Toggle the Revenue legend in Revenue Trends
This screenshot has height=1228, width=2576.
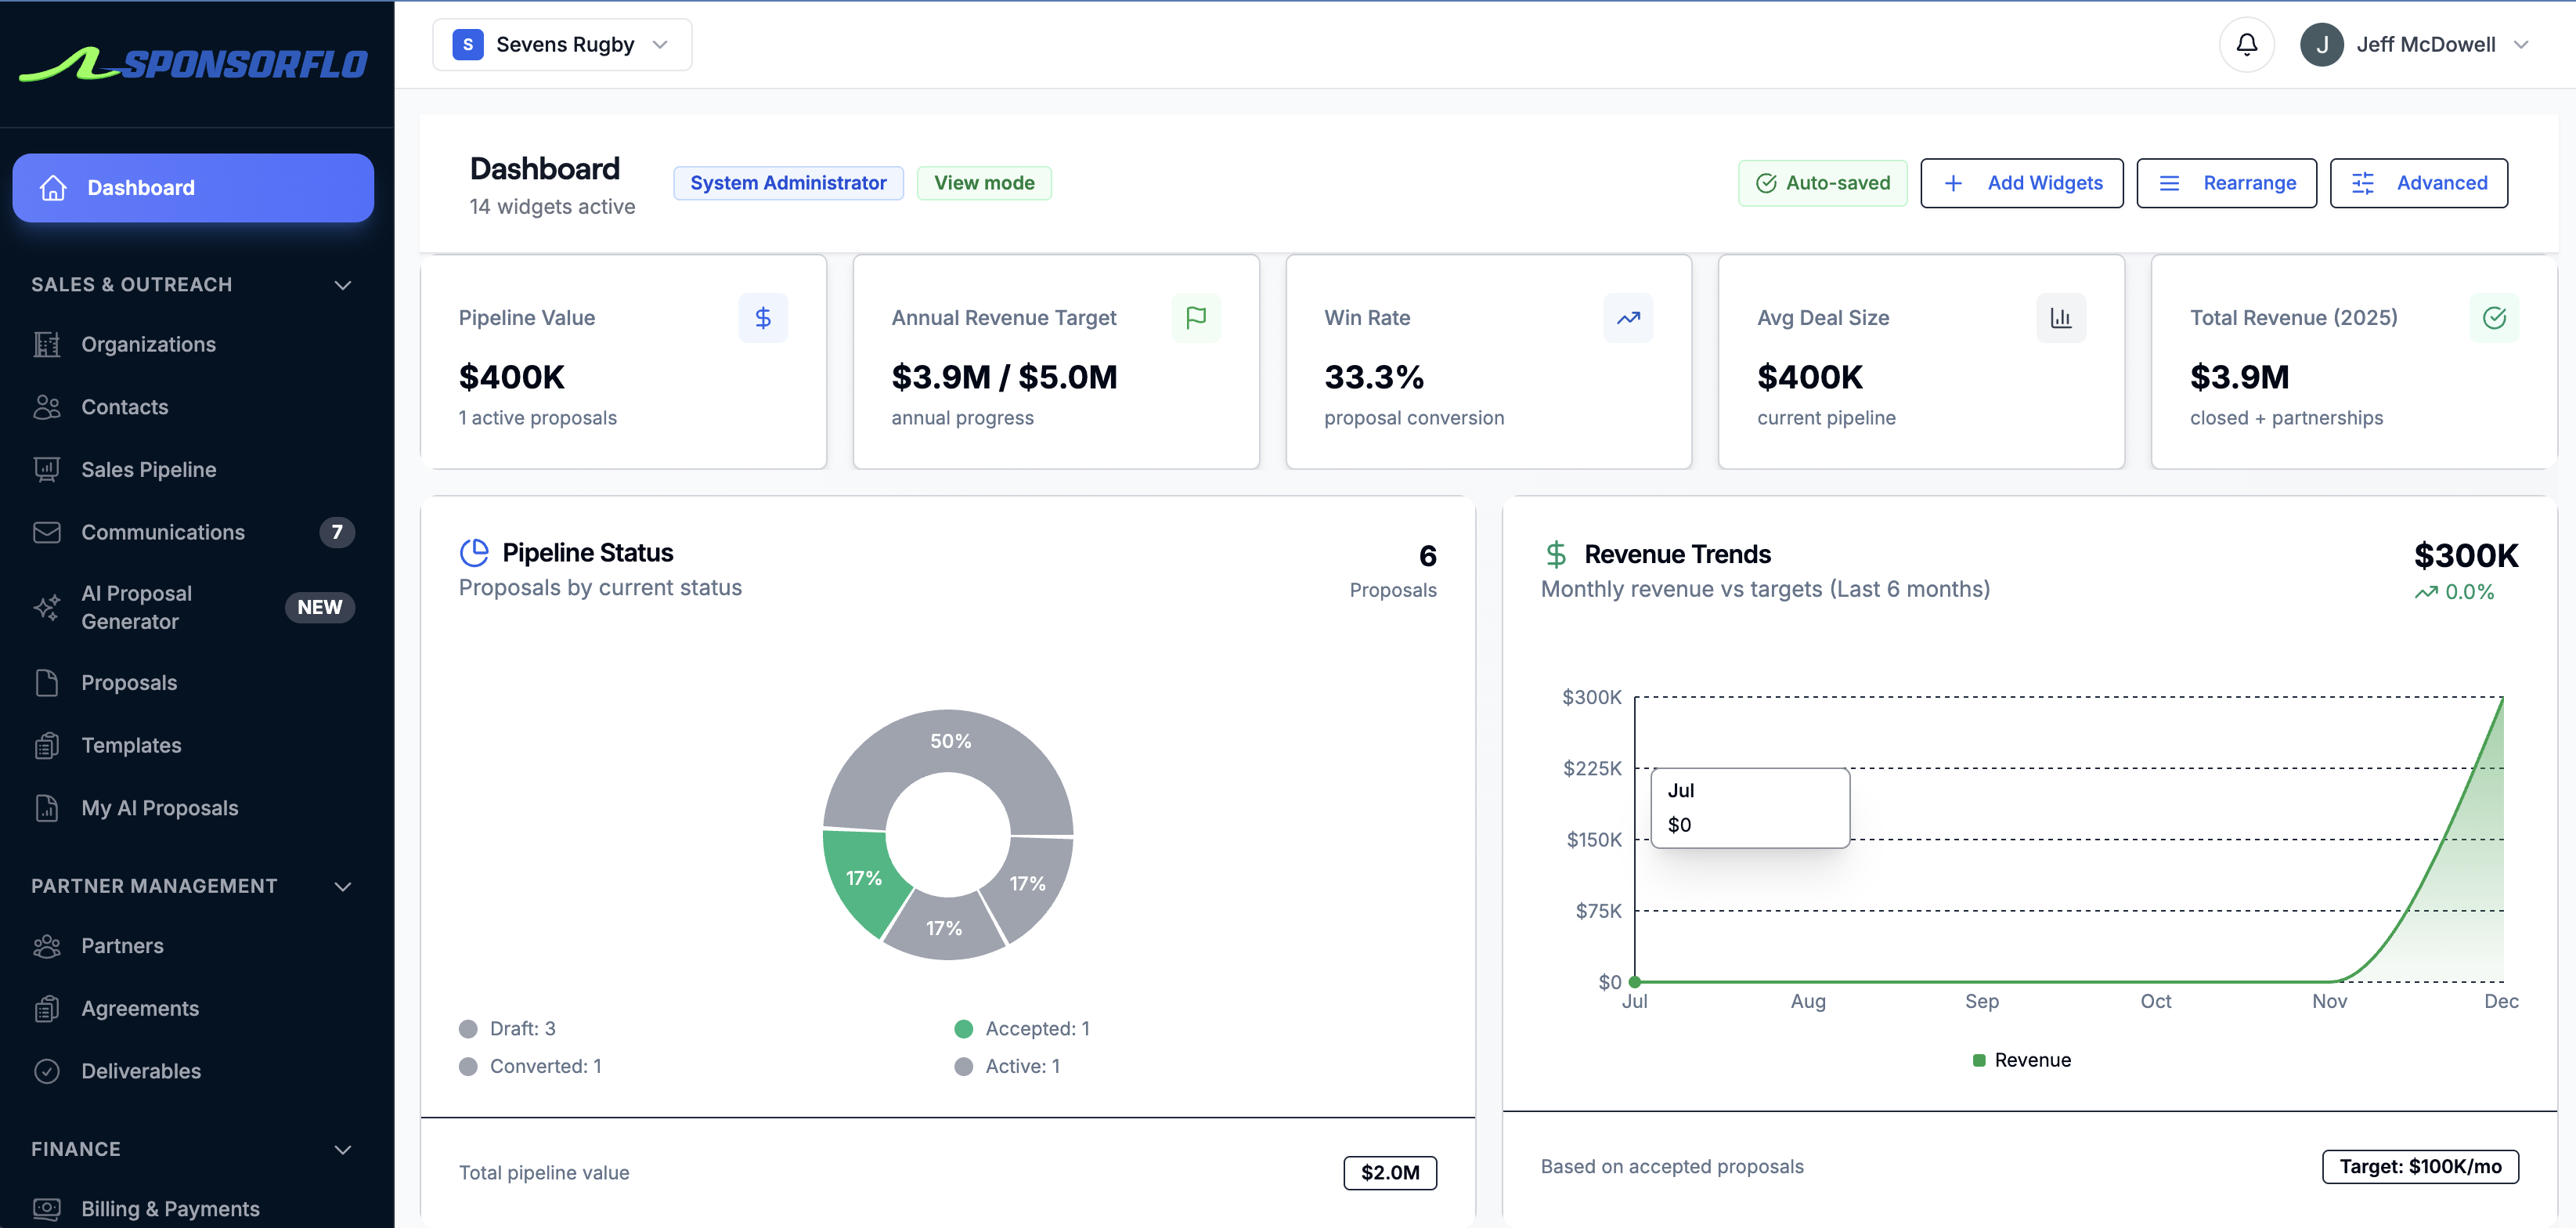click(2021, 1060)
